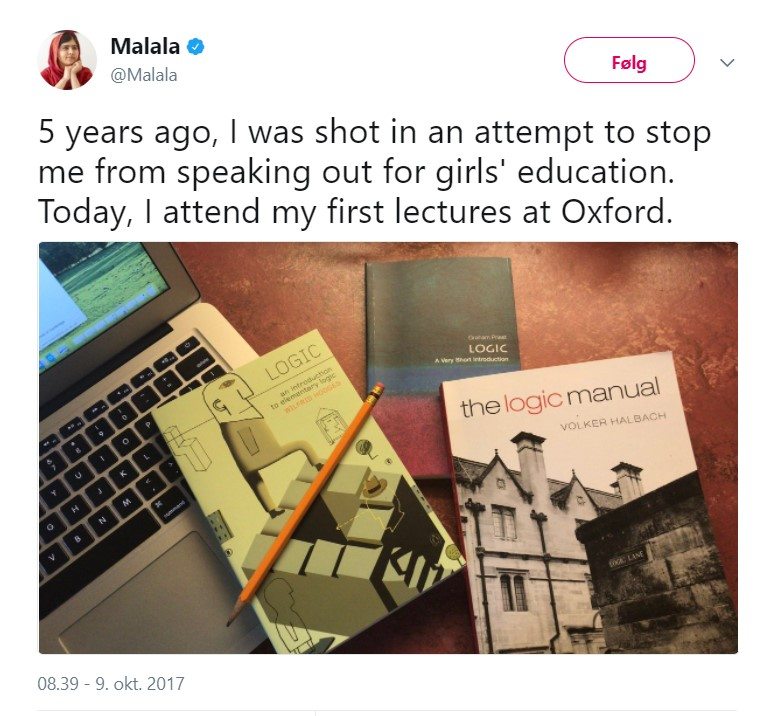This screenshot has width=778, height=716.
Task: Open Malala's profile picture avatar
Action: click(67, 60)
